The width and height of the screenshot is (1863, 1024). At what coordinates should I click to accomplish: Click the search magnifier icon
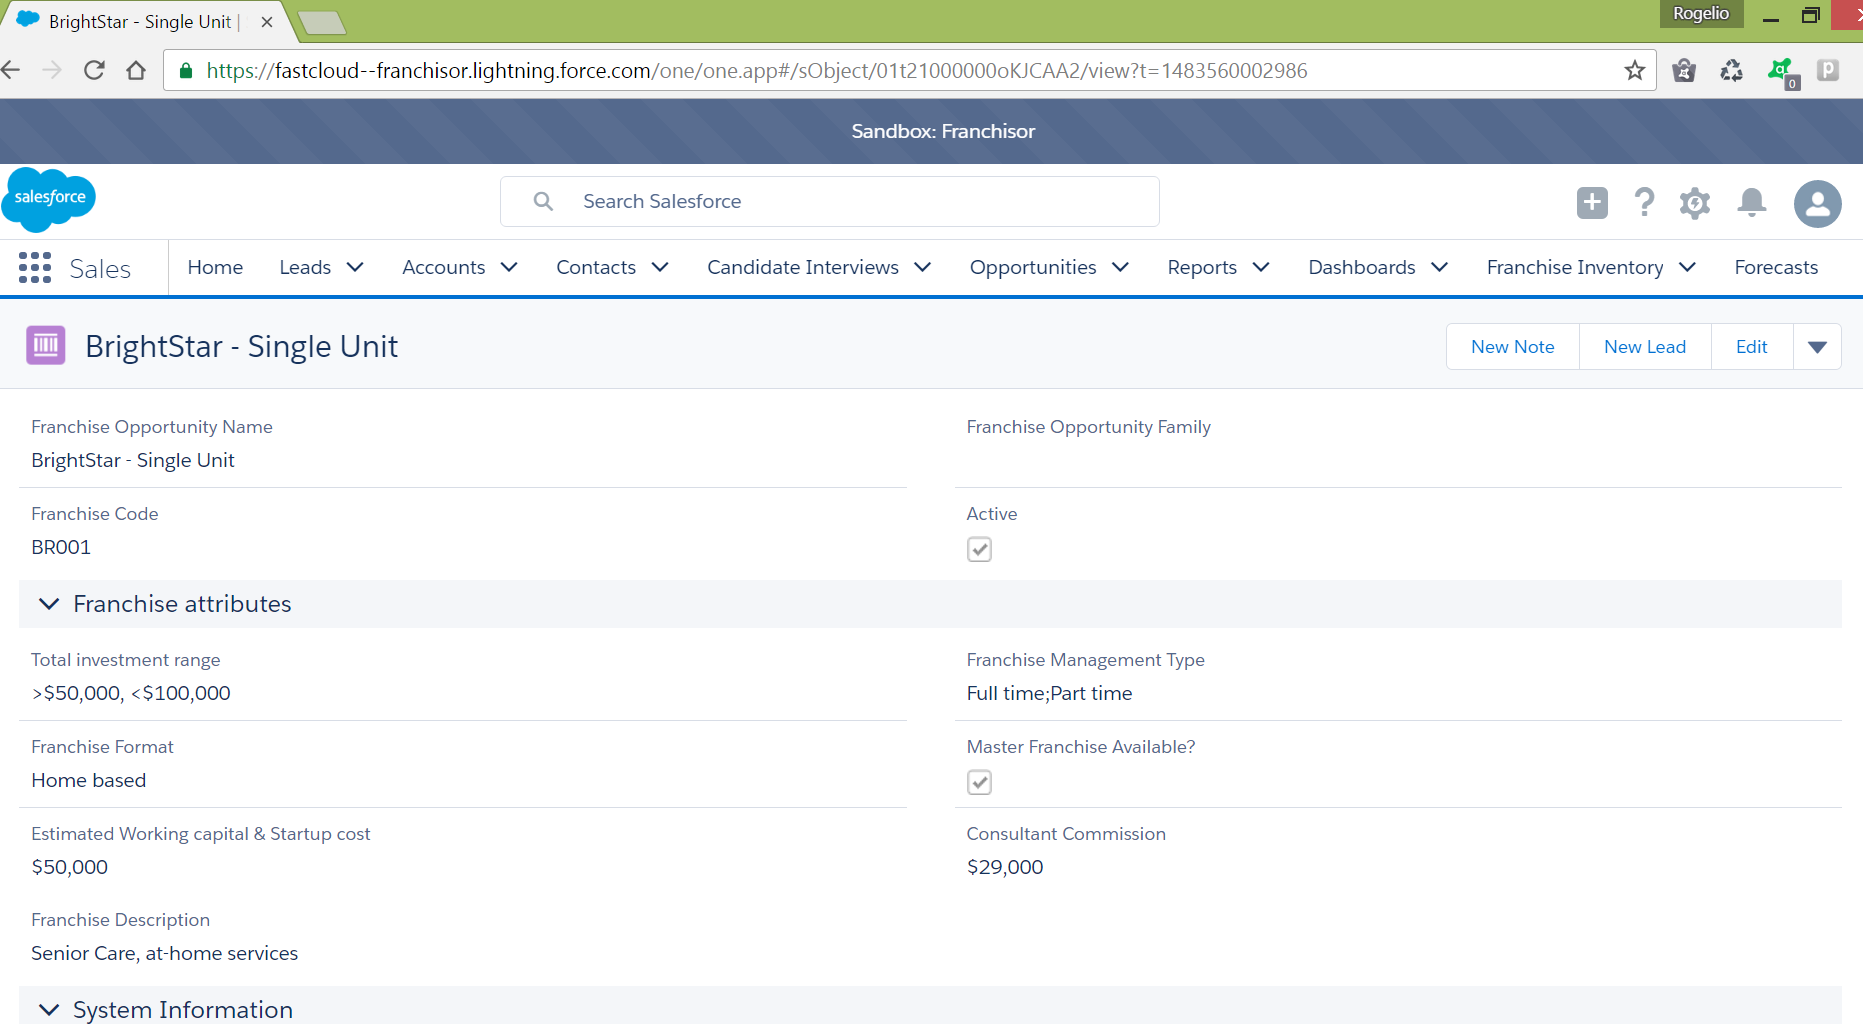click(543, 201)
